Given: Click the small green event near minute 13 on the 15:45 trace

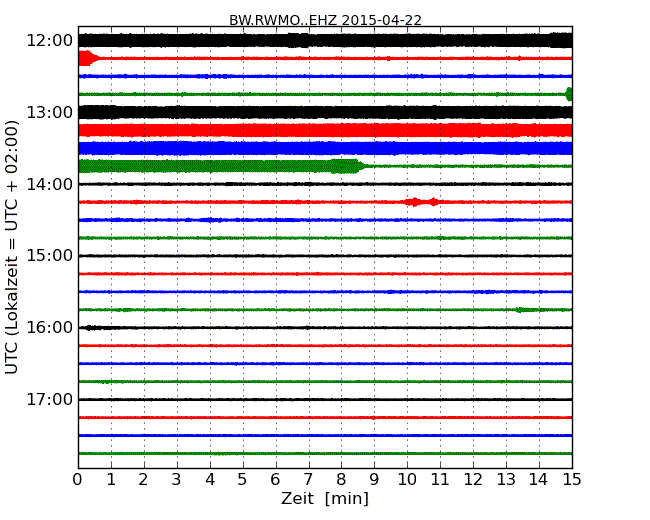Looking at the screenshot, I should pos(527,310).
